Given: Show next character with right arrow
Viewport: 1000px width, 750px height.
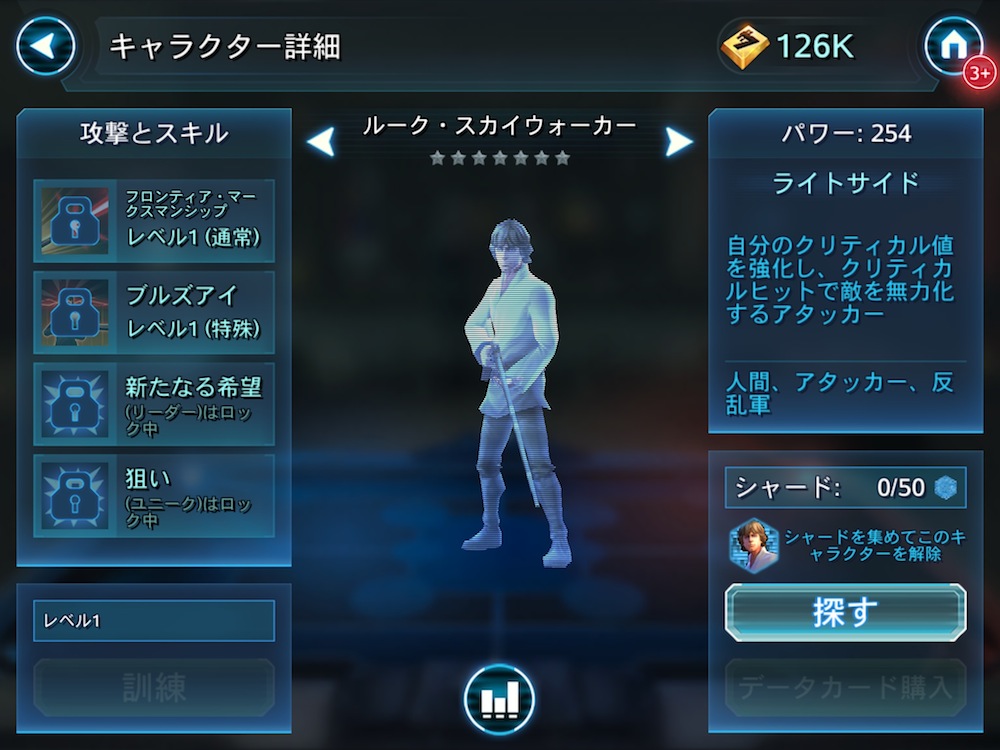Looking at the screenshot, I should (679, 141).
